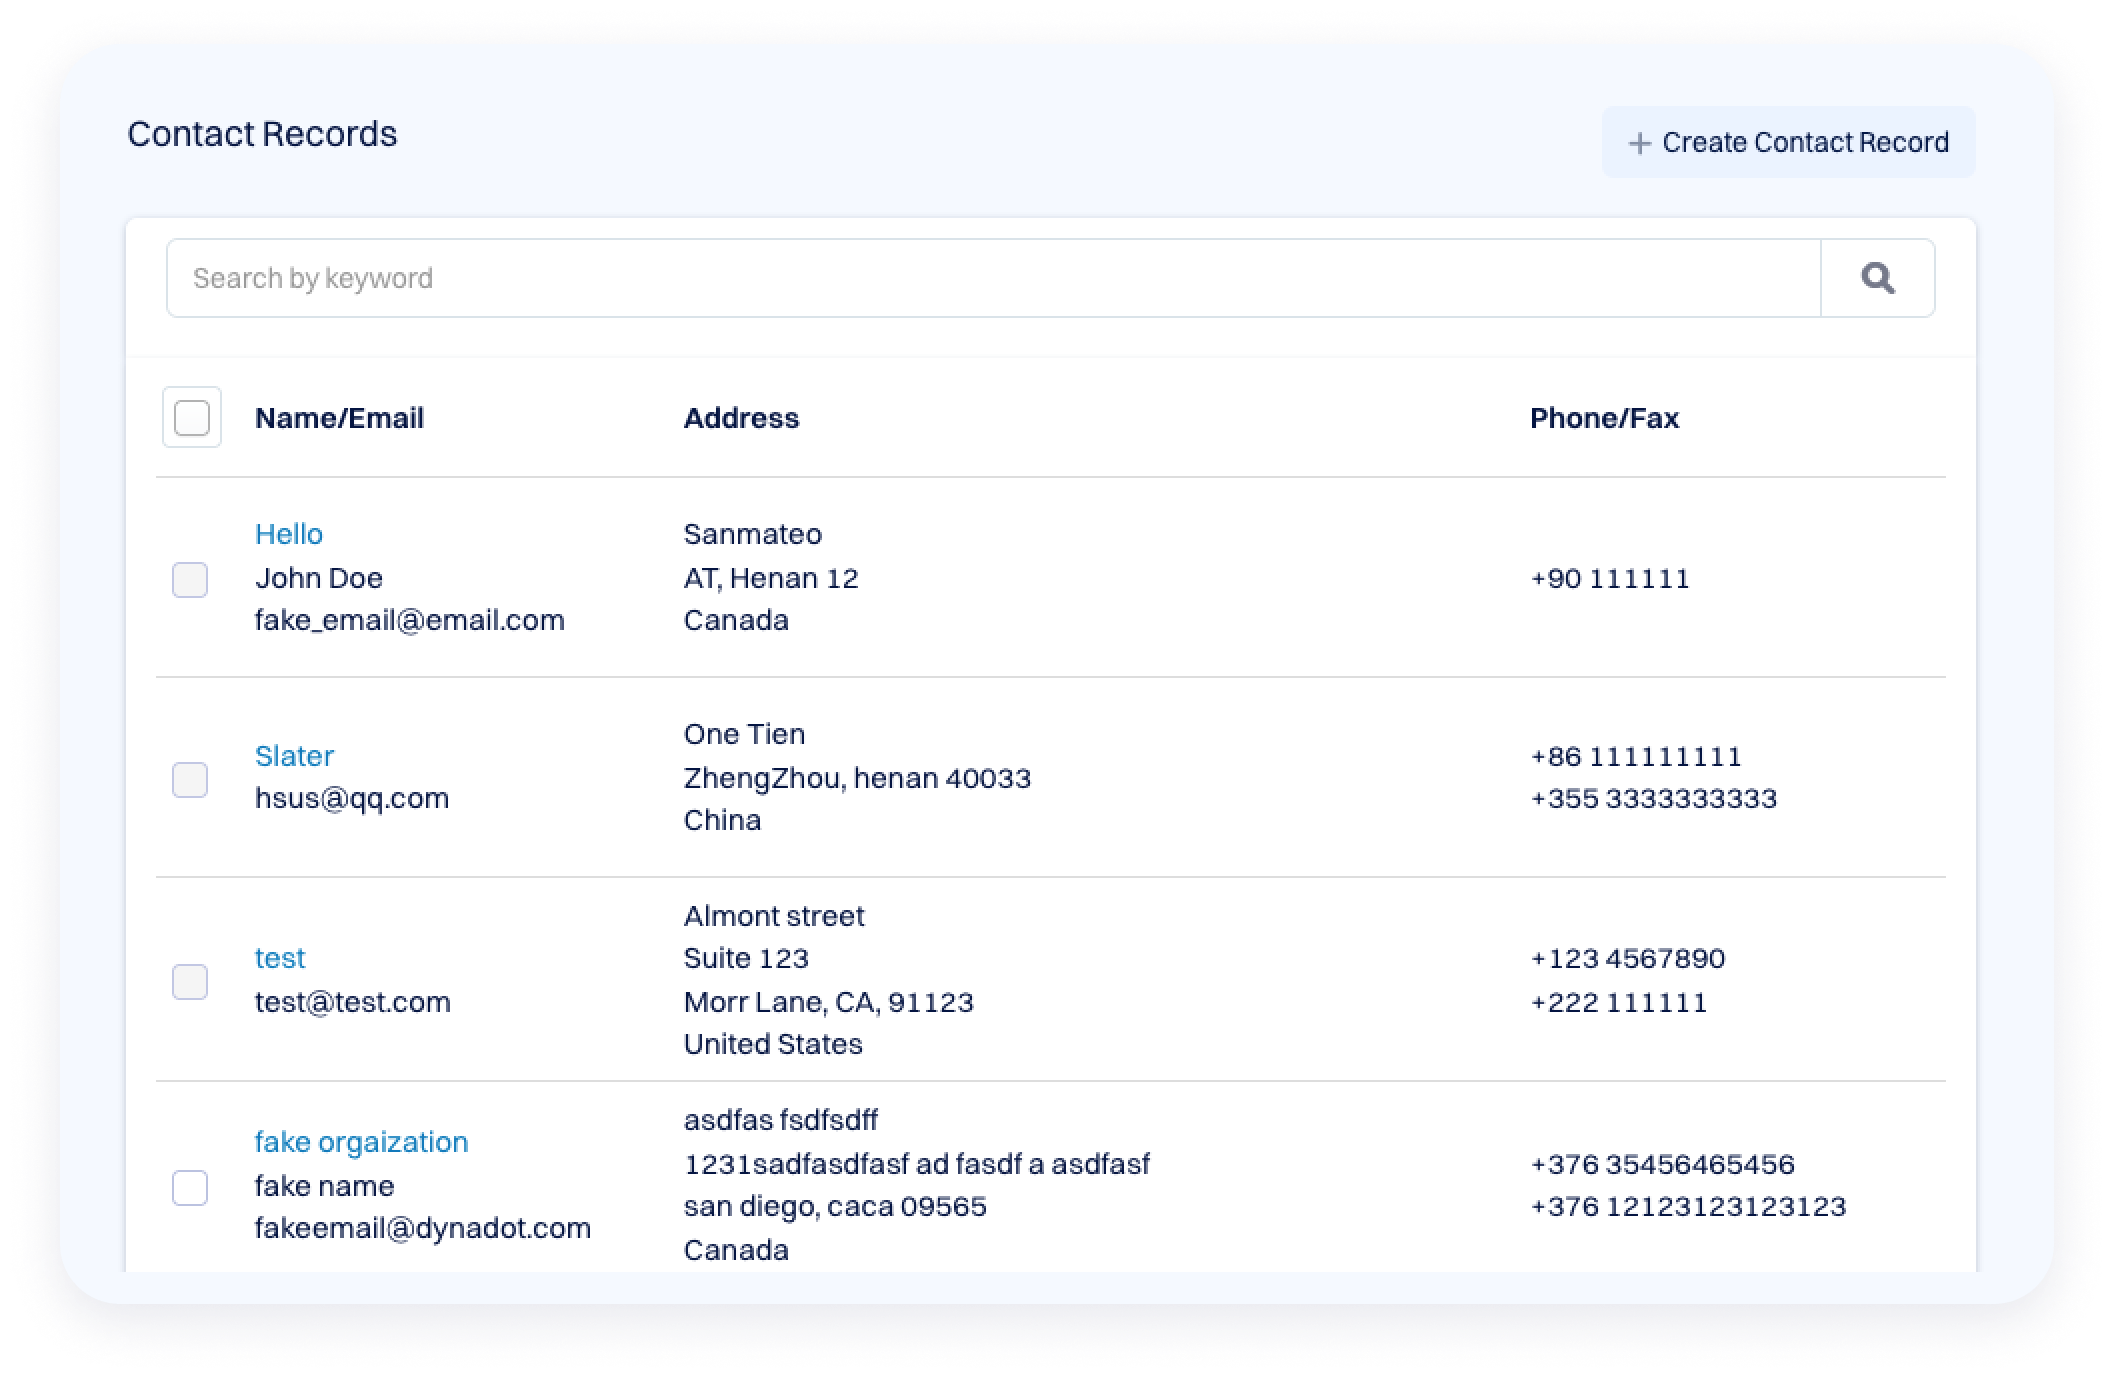Select the Slater contact checkbox
The image size is (2114, 1380).
pos(190,779)
